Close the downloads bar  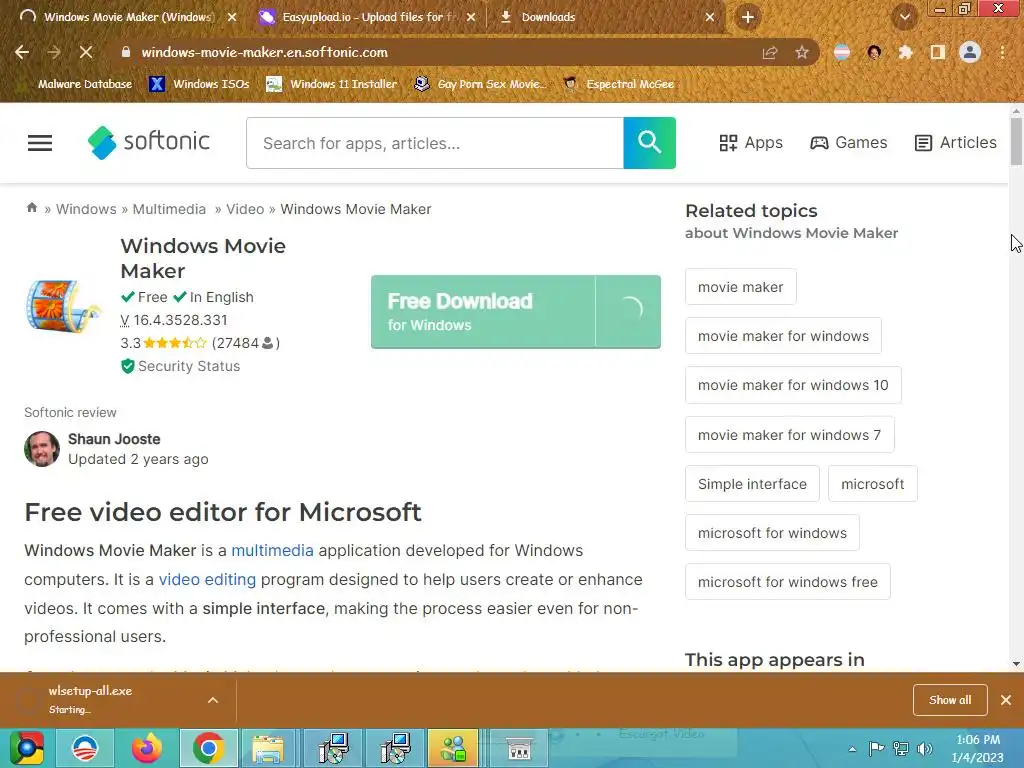[1006, 700]
